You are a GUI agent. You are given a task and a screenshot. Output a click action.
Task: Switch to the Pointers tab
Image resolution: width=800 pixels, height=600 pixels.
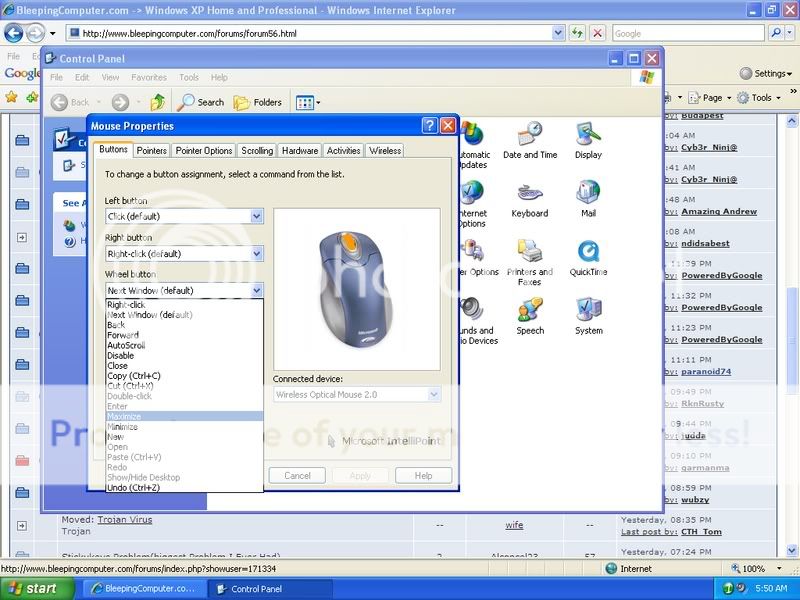[152, 151]
